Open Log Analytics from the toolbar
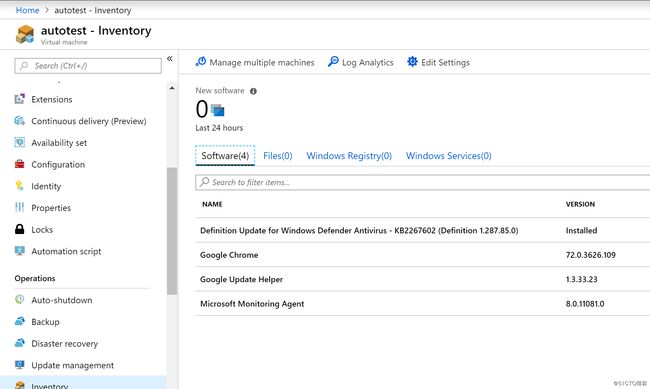Image resolution: width=650 pixels, height=389 pixels. (361, 62)
